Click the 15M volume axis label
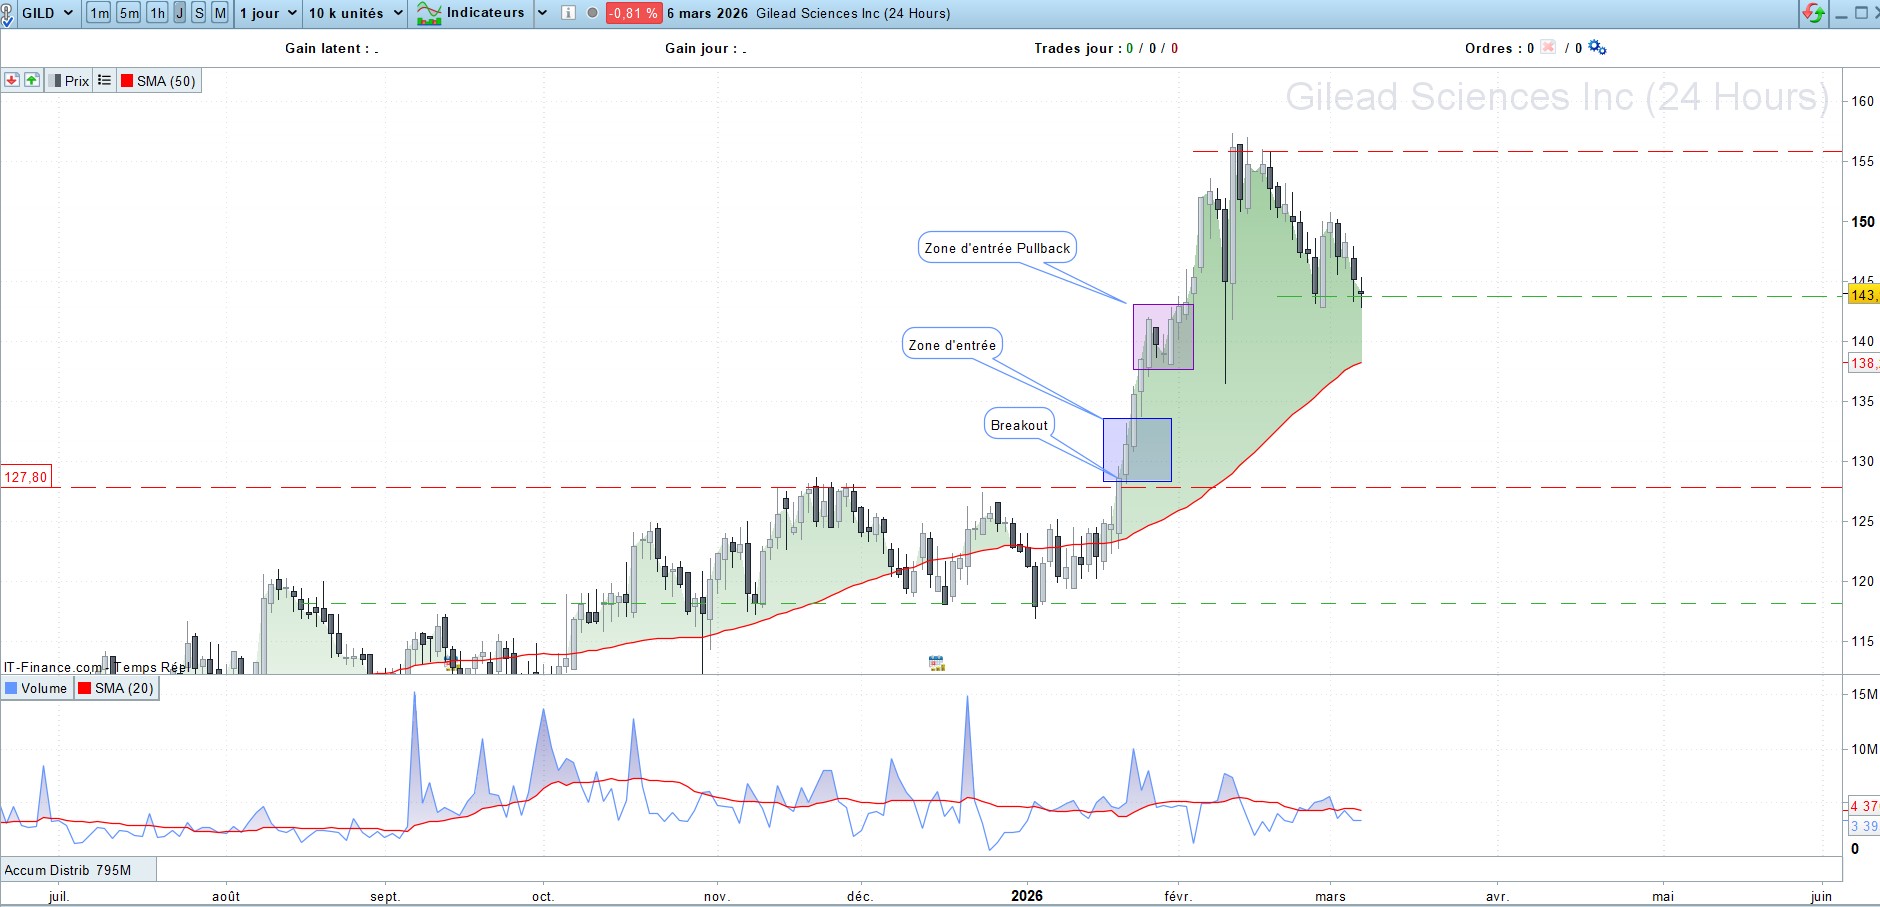This screenshot has width=1880, height=907. (x=1865, y=694)
